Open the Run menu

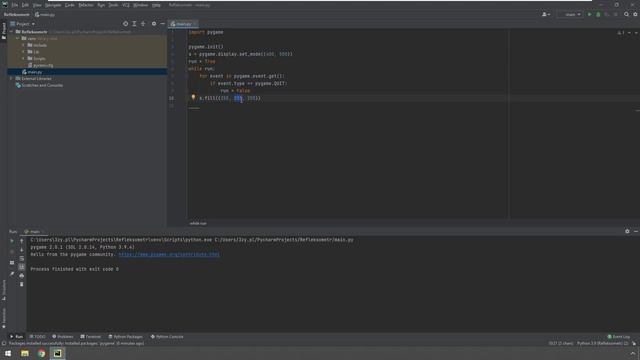[x=101, y=5]
